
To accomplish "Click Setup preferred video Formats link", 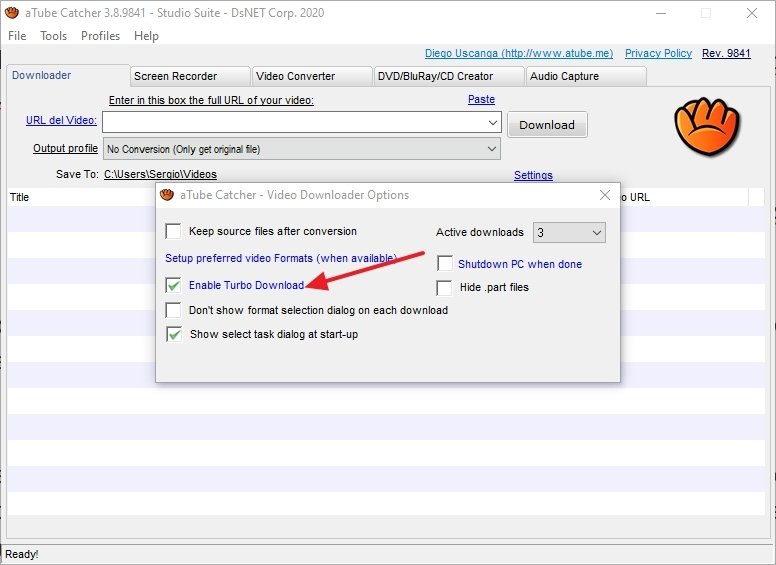I will click(x=281, y=258).
